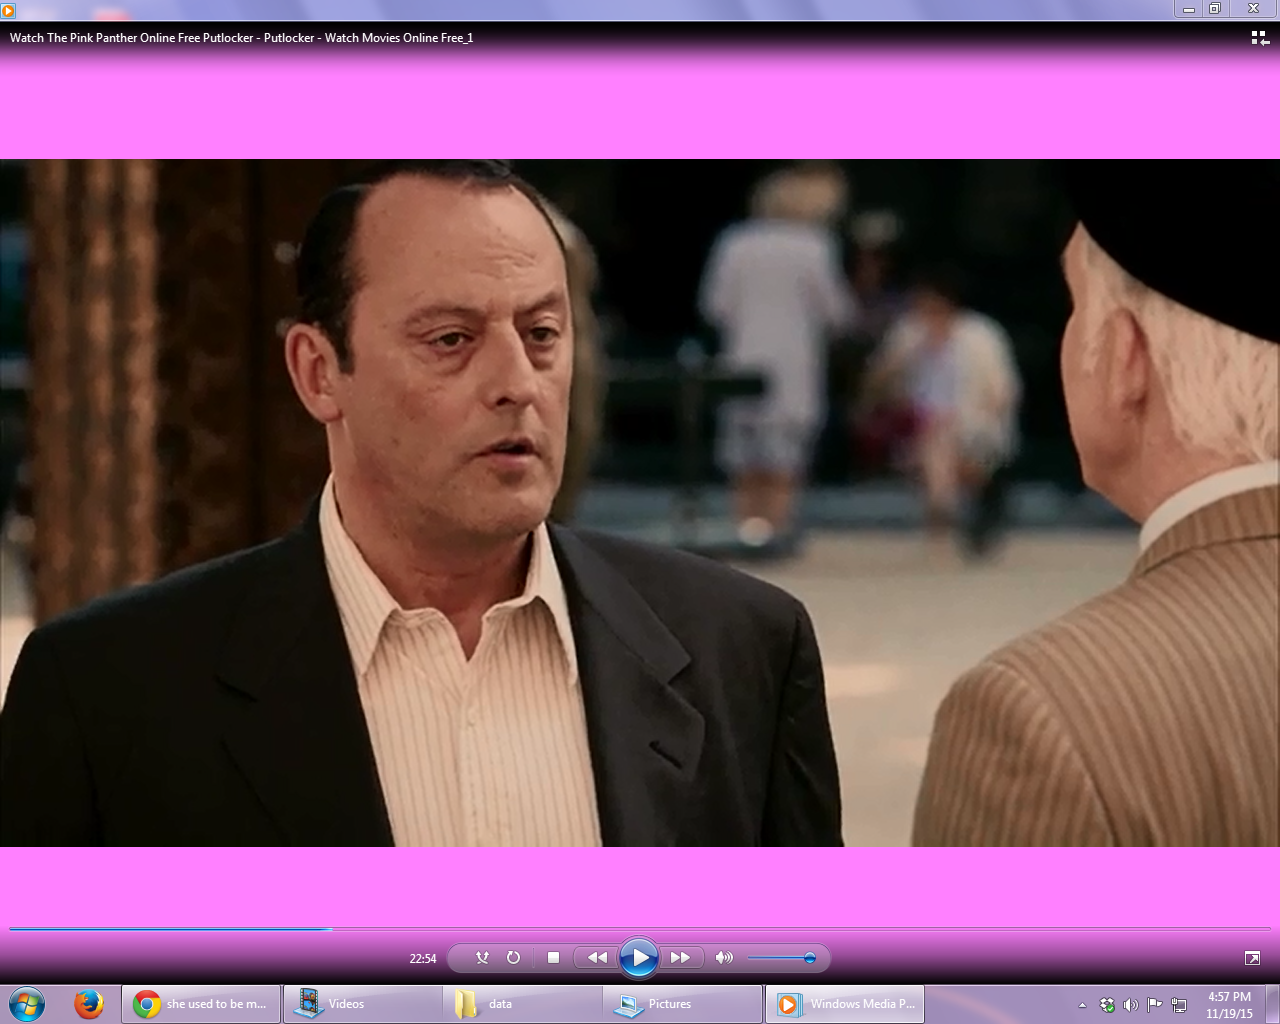Toggle repeat mode
Viewport: 1280px width, 1024px height.
coord(513,958)
